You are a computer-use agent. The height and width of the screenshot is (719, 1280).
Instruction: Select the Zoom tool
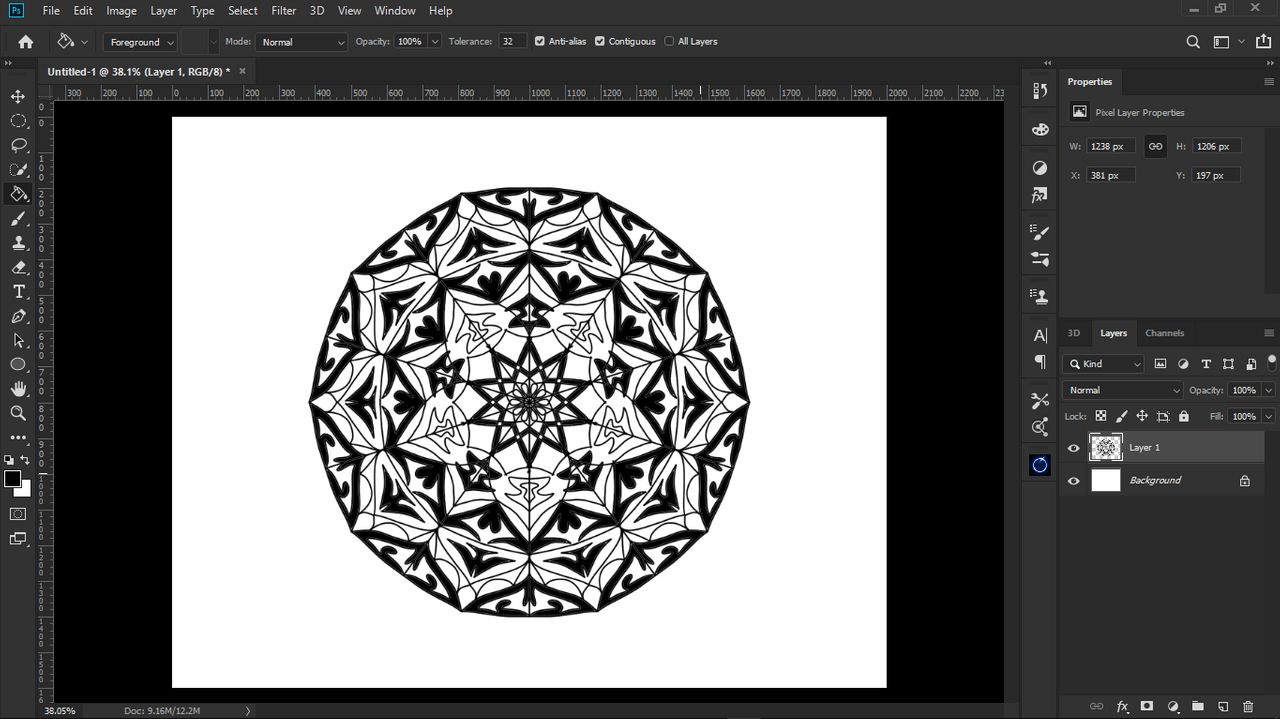[x=18, y=413]
